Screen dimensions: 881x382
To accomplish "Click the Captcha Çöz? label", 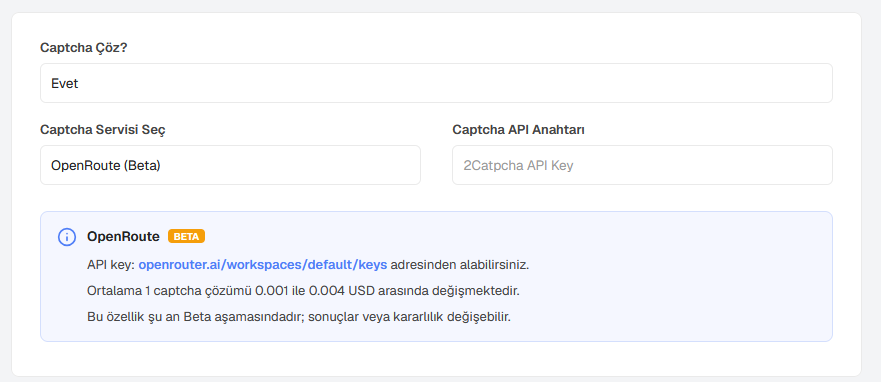I will point(84,48).
